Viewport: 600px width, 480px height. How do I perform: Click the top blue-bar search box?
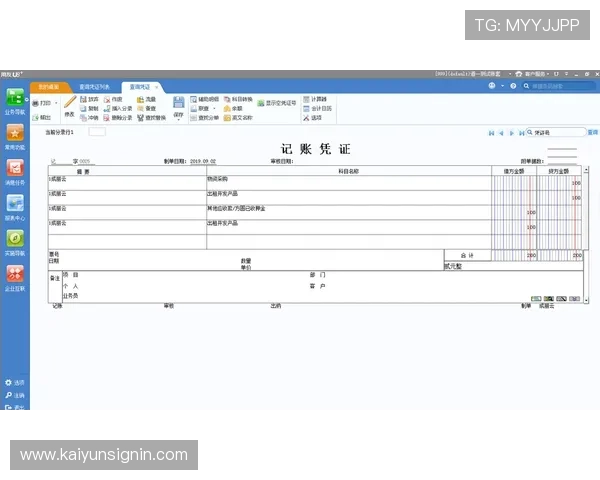(559, 86)
